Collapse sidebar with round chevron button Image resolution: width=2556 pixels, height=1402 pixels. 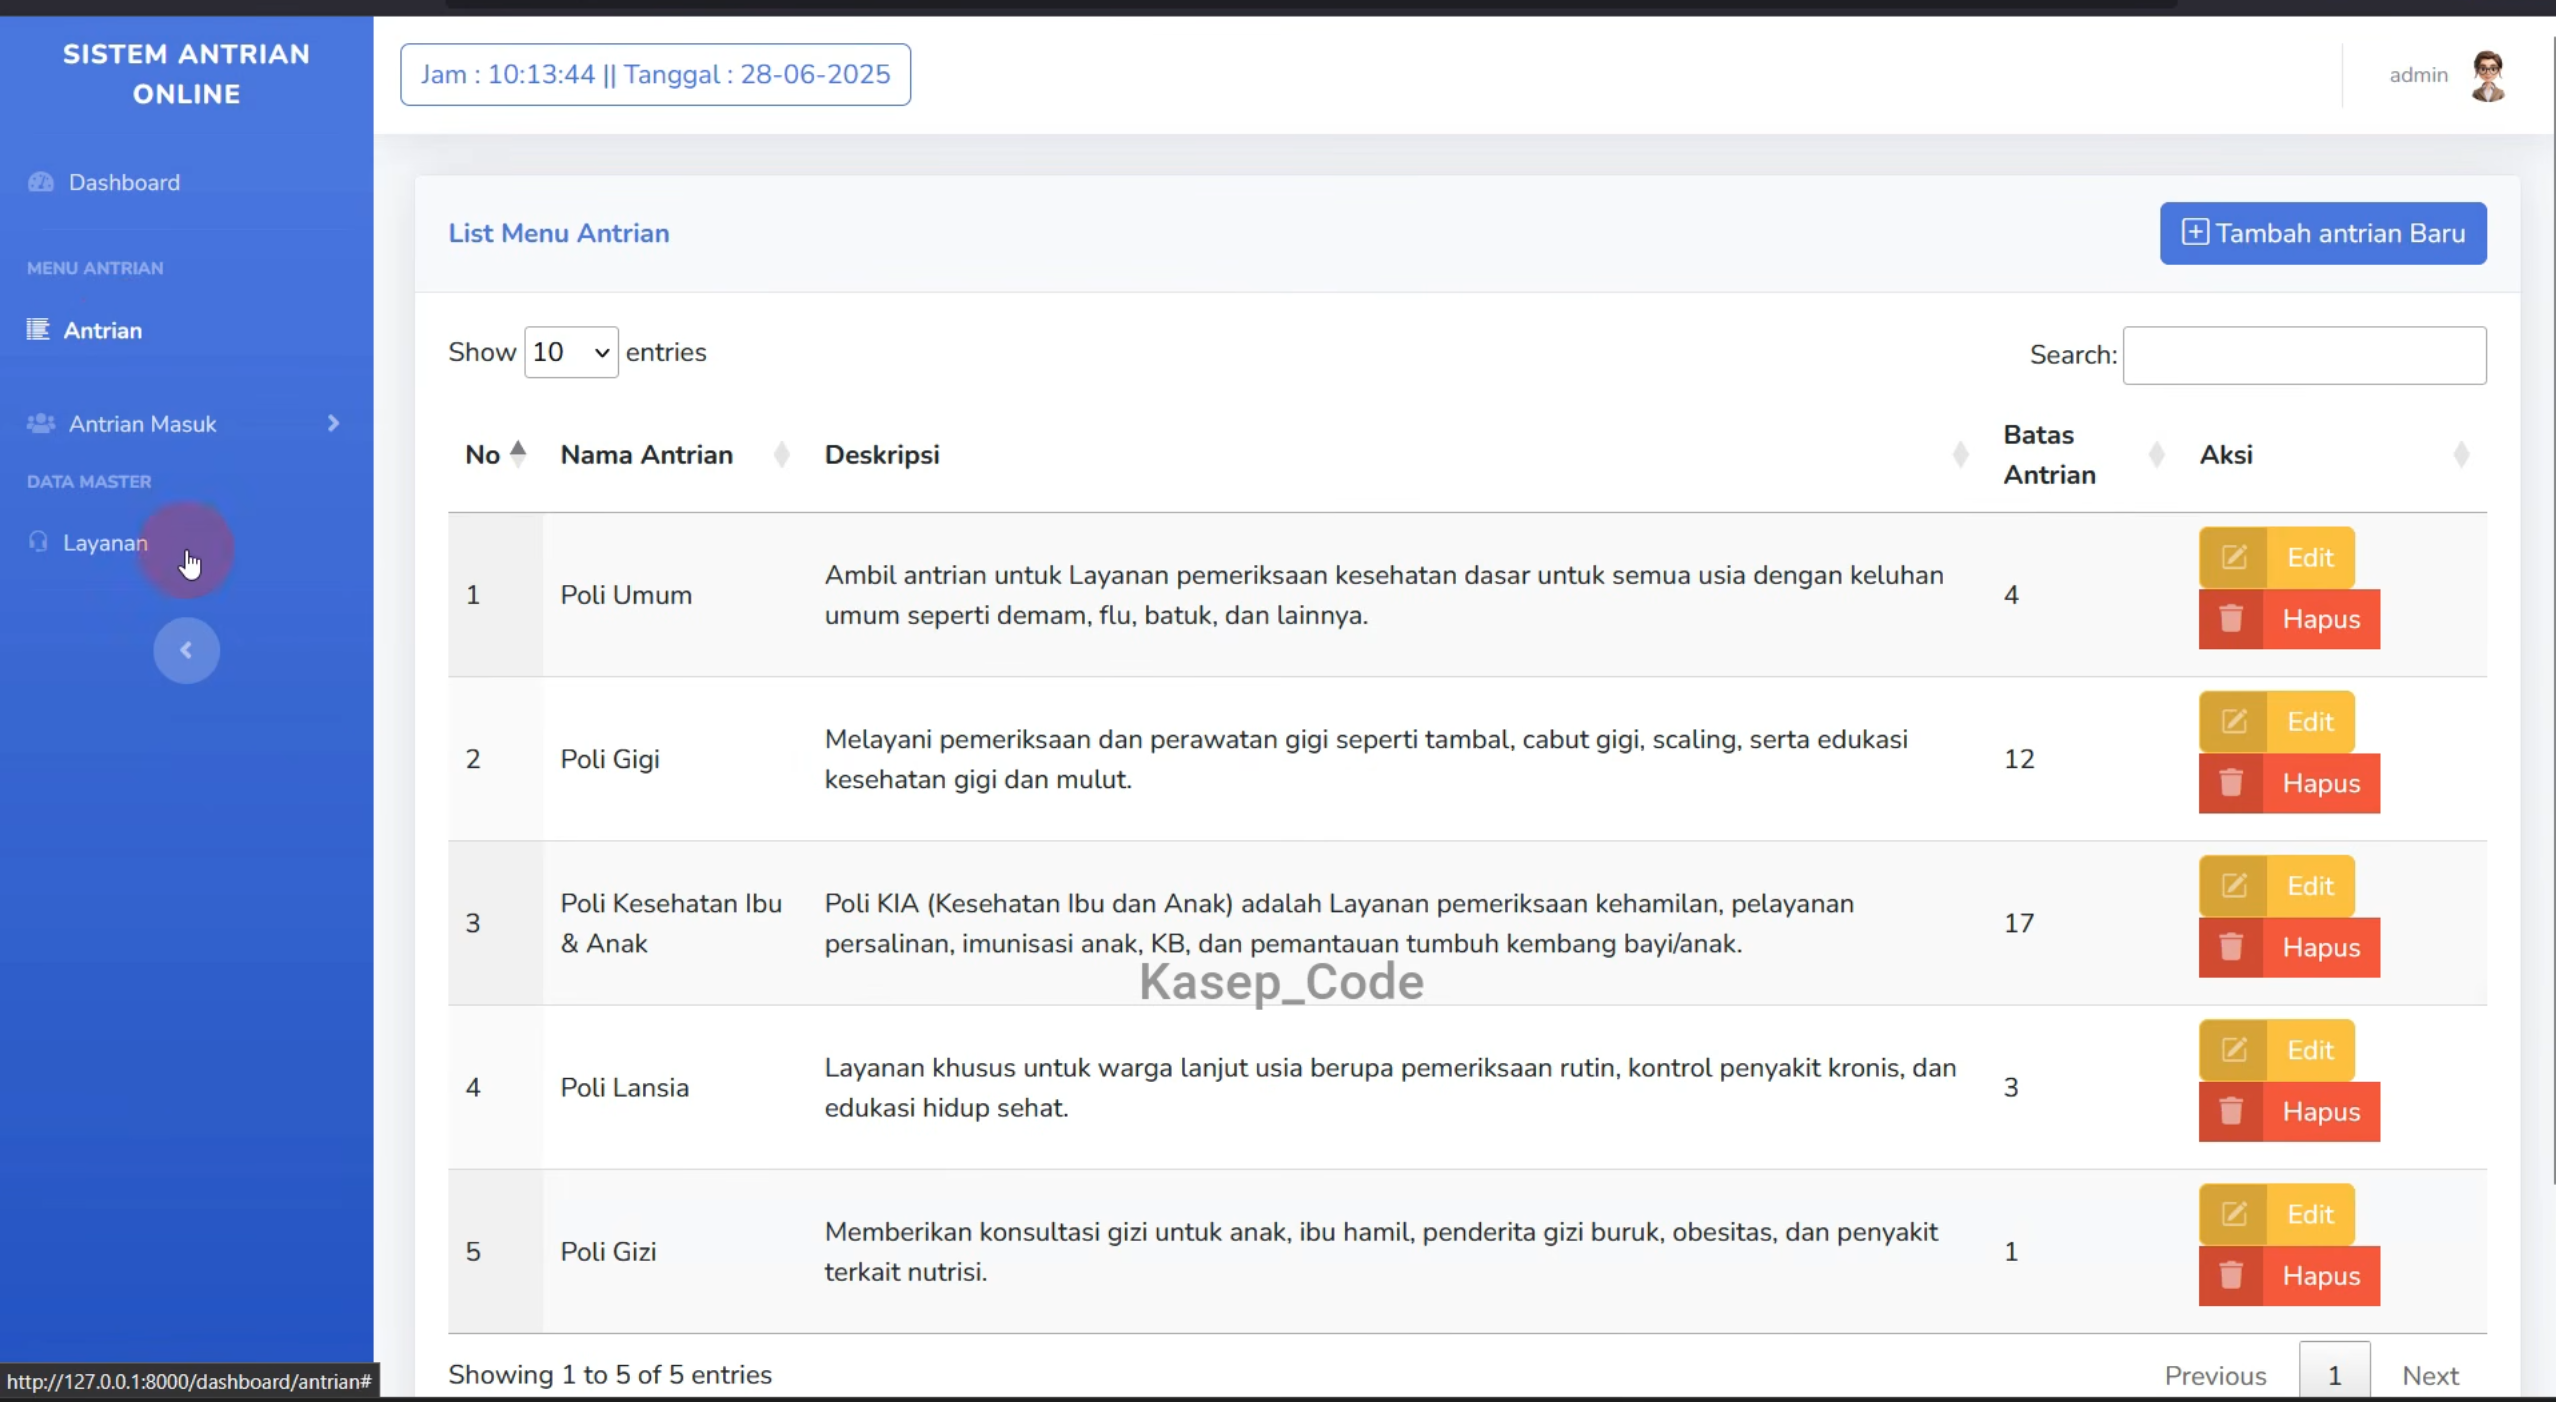[186, 650]
